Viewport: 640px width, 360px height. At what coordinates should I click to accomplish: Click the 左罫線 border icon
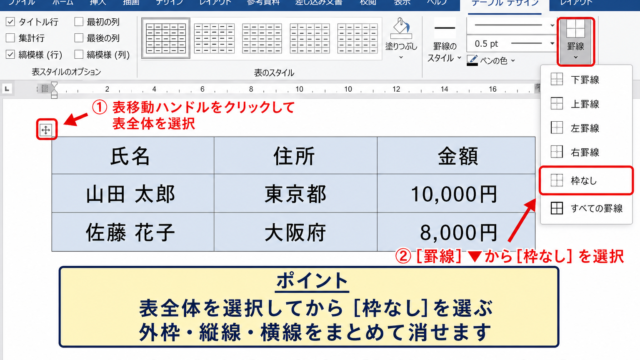click(x=557, y=127)
